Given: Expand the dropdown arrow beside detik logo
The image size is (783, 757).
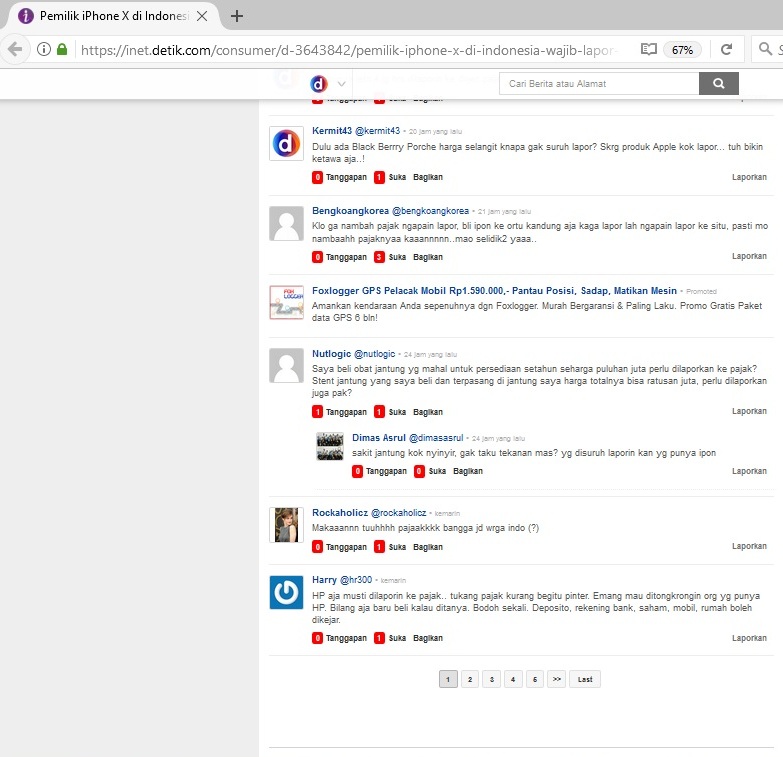Looking at the screenshot, I should pos(342,84).
